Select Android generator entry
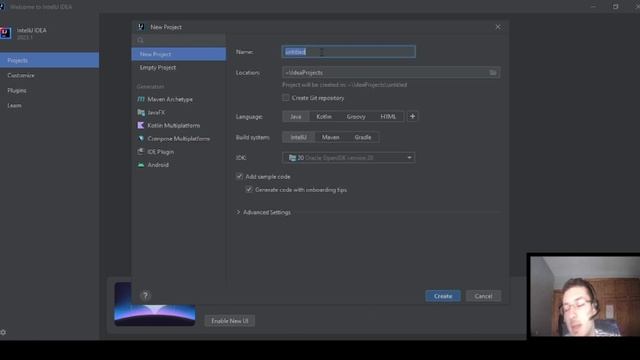The image size is (640, 360). (x=179, y=165)
